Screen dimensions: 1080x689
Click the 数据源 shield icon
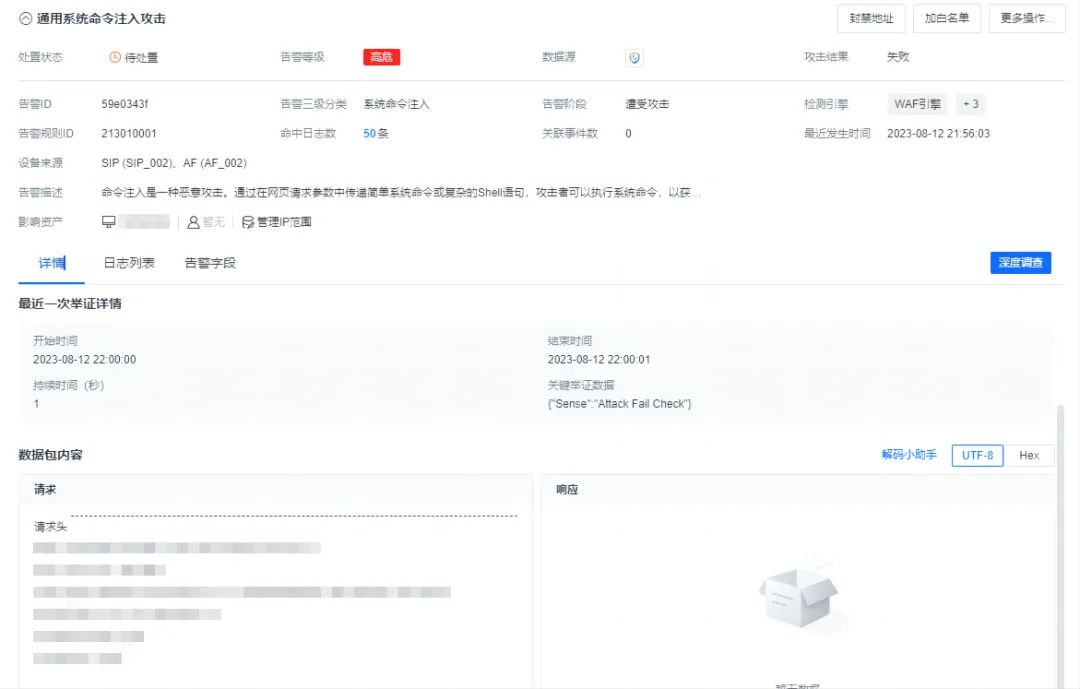point(634,58)
